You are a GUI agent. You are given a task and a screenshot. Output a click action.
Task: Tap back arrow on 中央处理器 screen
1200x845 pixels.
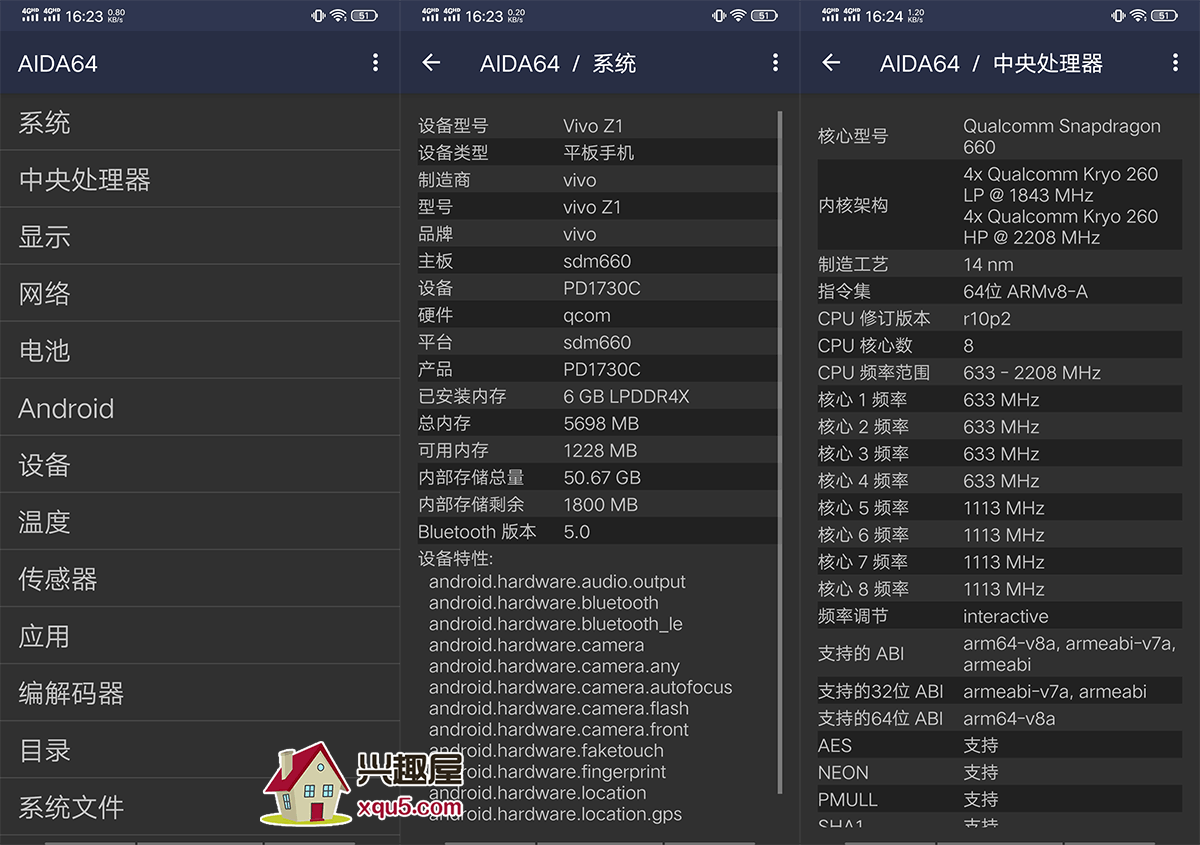(831, 63)
